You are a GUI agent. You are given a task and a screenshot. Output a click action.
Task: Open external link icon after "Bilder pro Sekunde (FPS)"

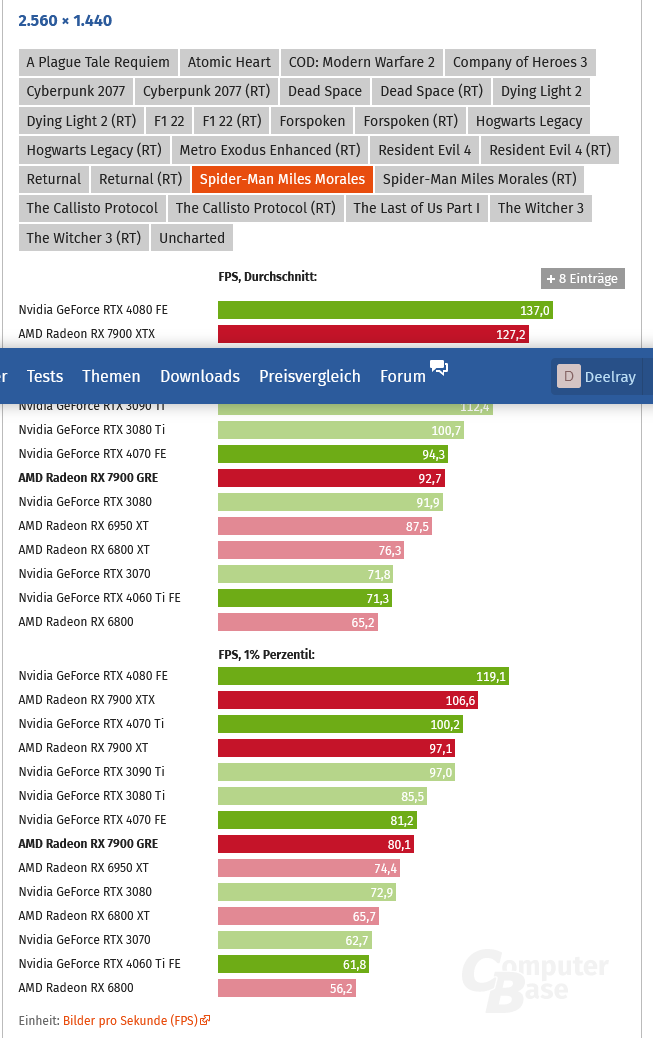[x=206, y=1021]
